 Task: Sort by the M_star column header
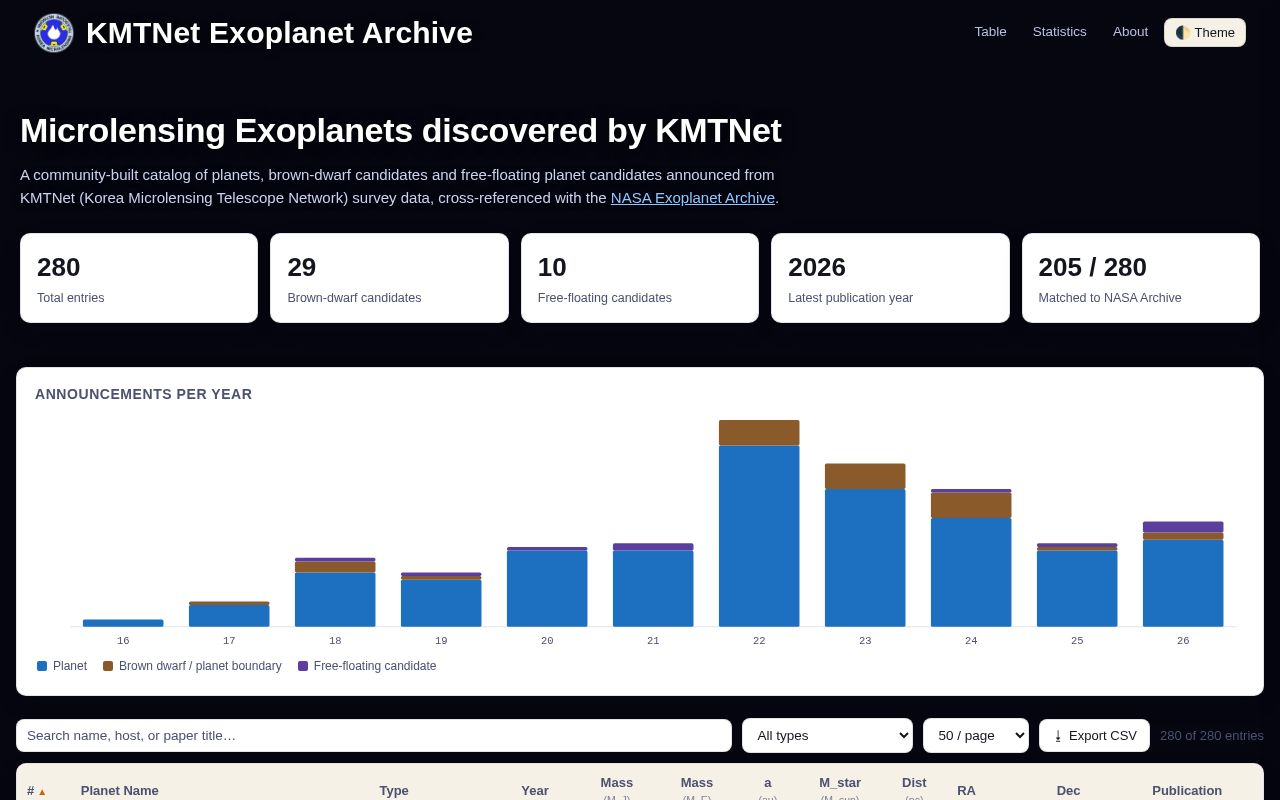tap(840, 787)
